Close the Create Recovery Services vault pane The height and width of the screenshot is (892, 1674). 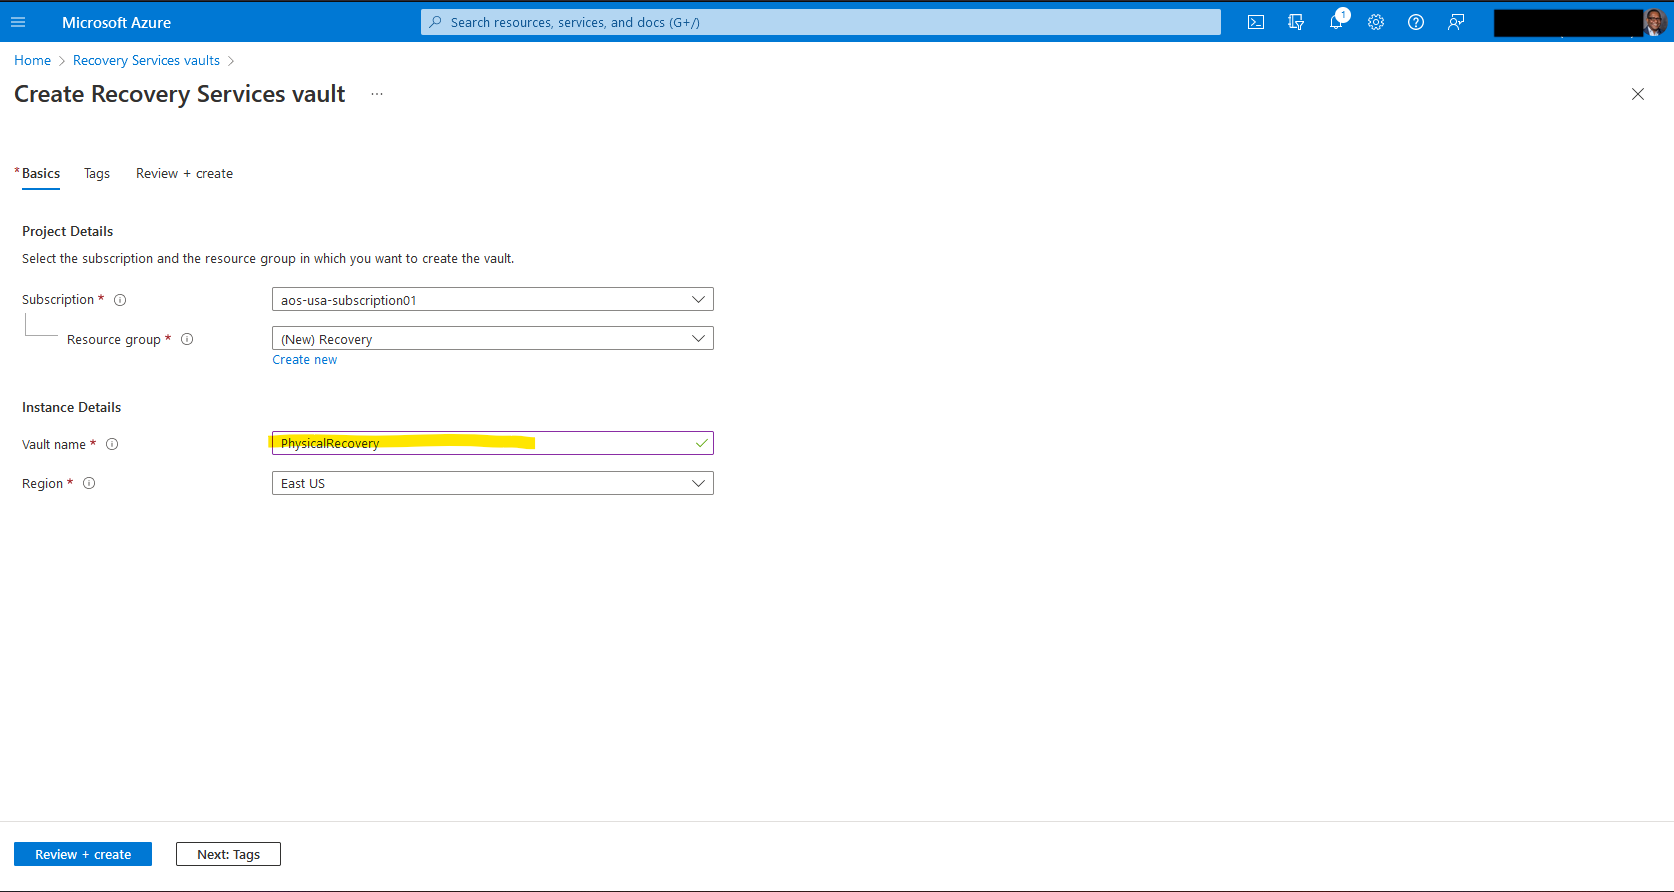tap(1638, 94)
